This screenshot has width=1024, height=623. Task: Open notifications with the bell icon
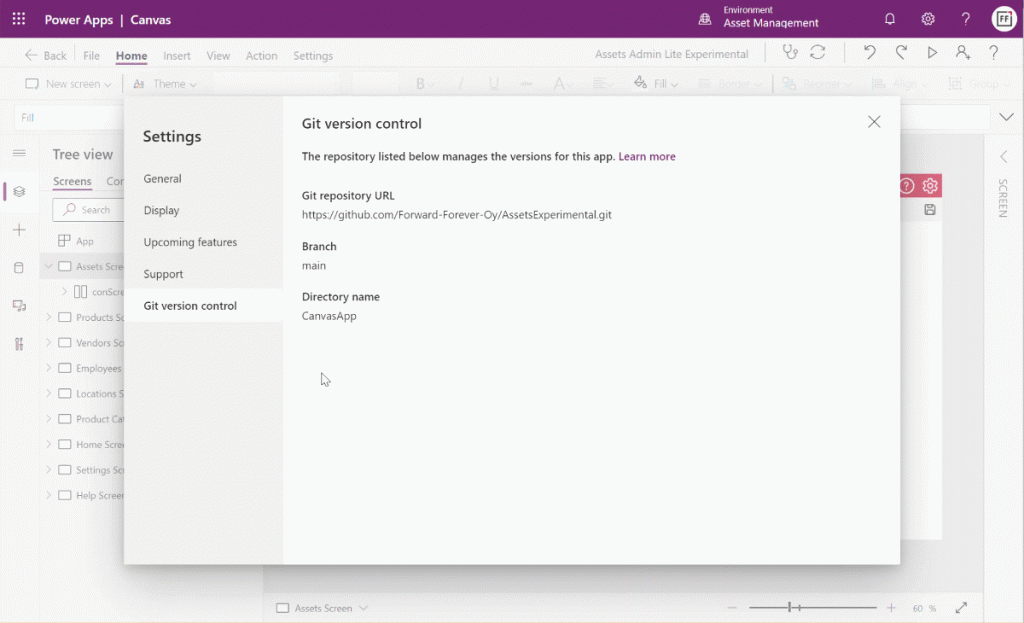890,18
